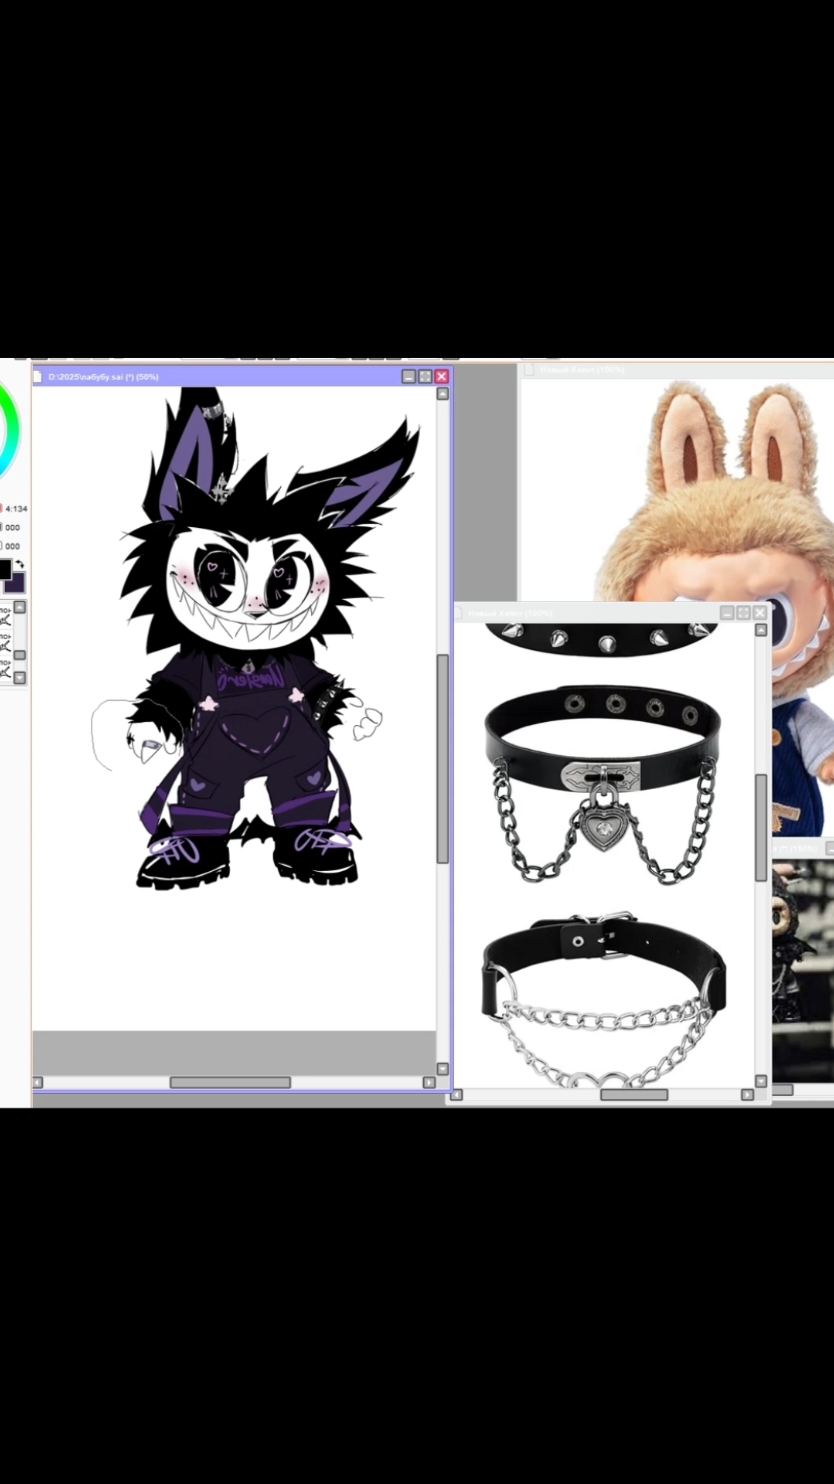Maximize the лабубу.sai canvas window
The image size is (834, 1484).
tap(425, 377)
